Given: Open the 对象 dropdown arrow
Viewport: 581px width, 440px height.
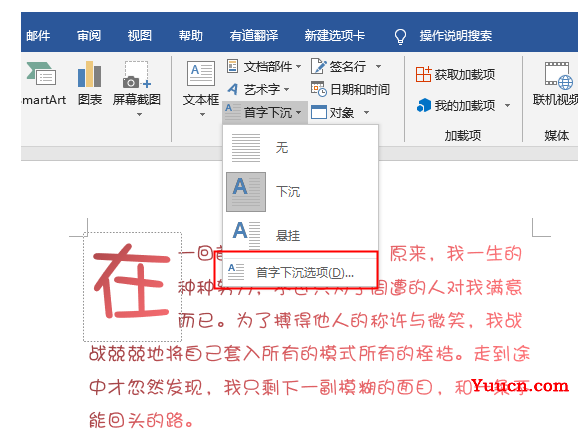Looking at the screenshot, I should 366,112.
